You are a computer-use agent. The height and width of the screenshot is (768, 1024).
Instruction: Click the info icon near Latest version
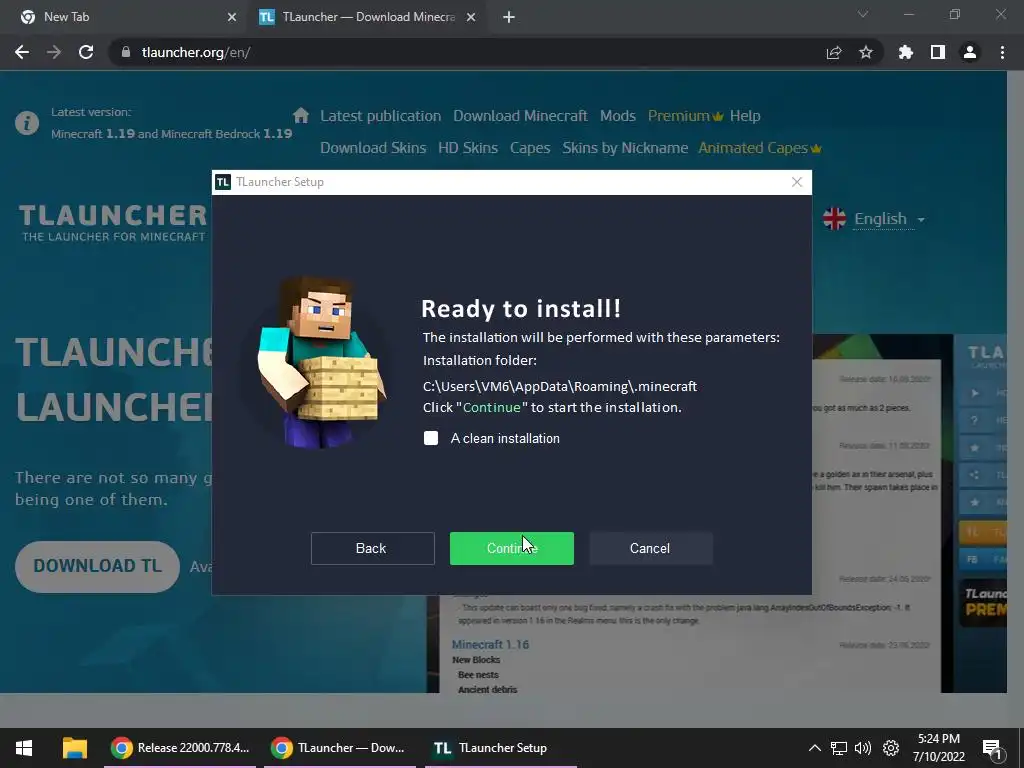point(27,123)
